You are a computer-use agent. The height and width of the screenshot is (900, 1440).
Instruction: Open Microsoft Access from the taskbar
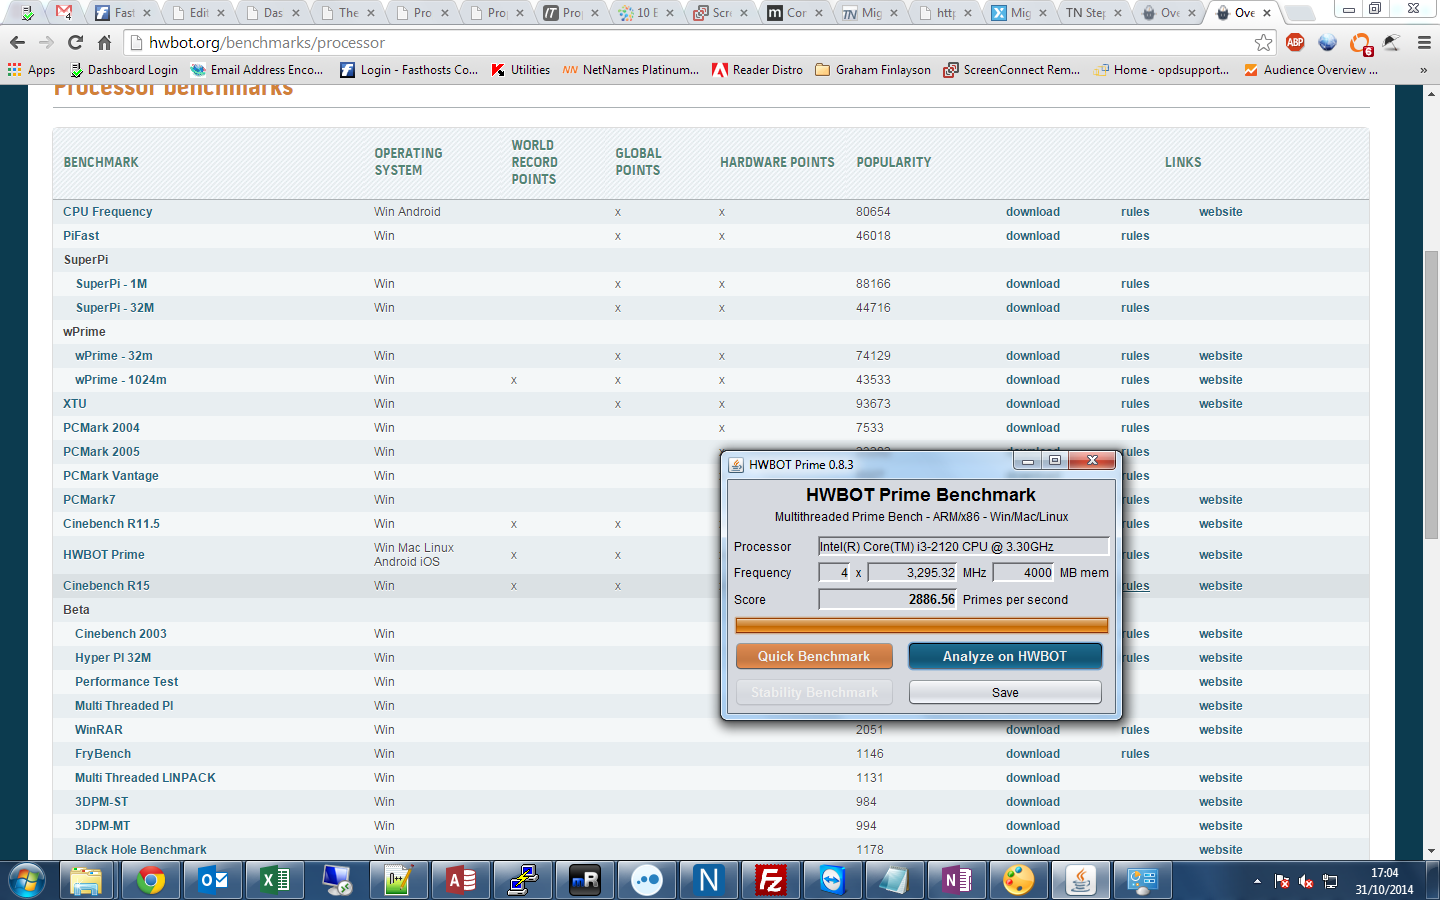(461, 880)
